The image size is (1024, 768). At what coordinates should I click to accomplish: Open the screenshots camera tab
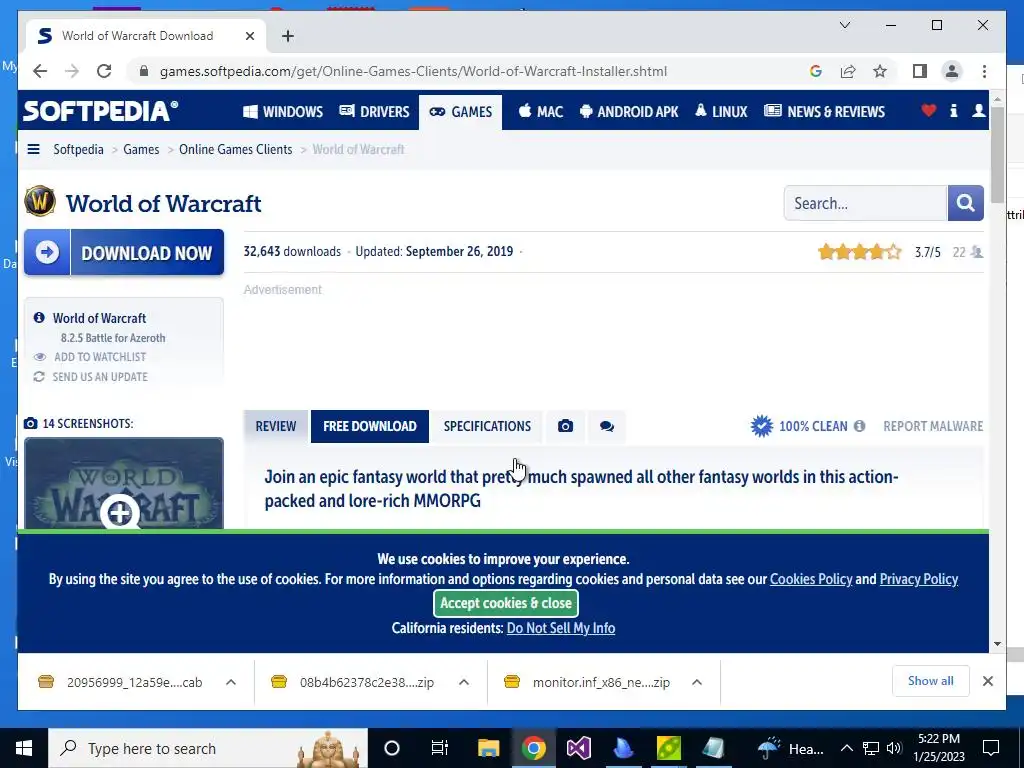566,426
